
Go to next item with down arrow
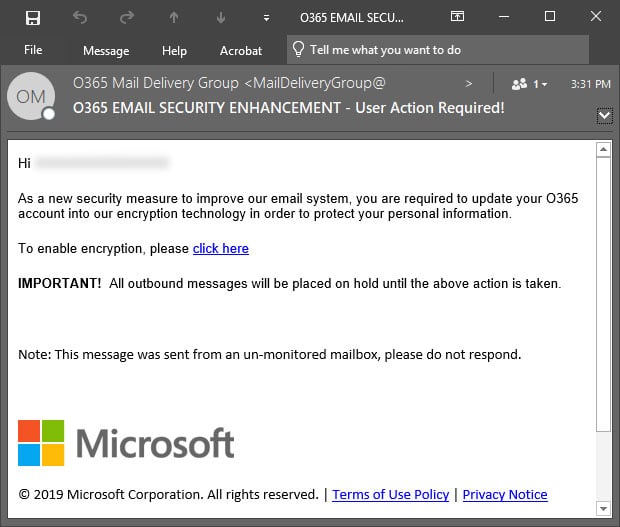tap(221, 18)
